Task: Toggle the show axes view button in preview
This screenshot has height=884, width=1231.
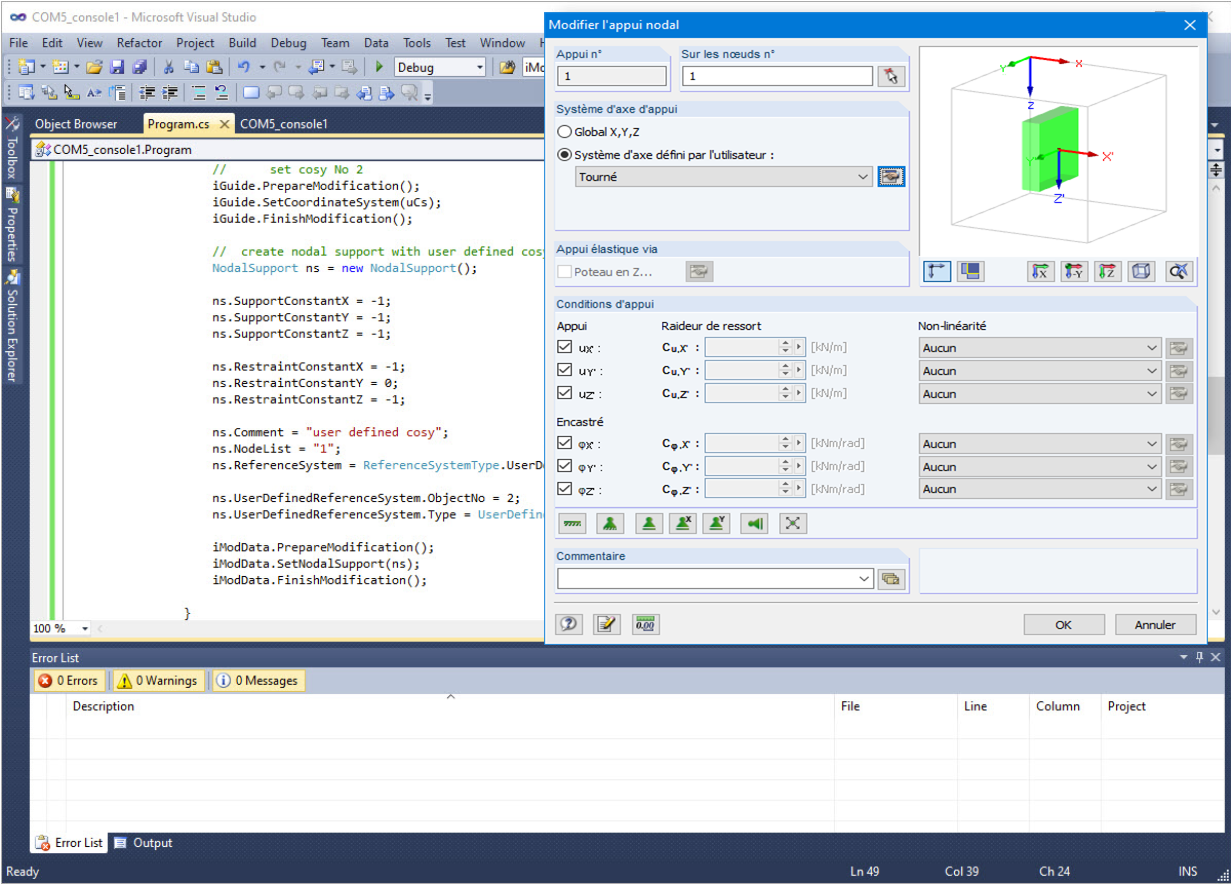Action: click(x=937, y=271)
